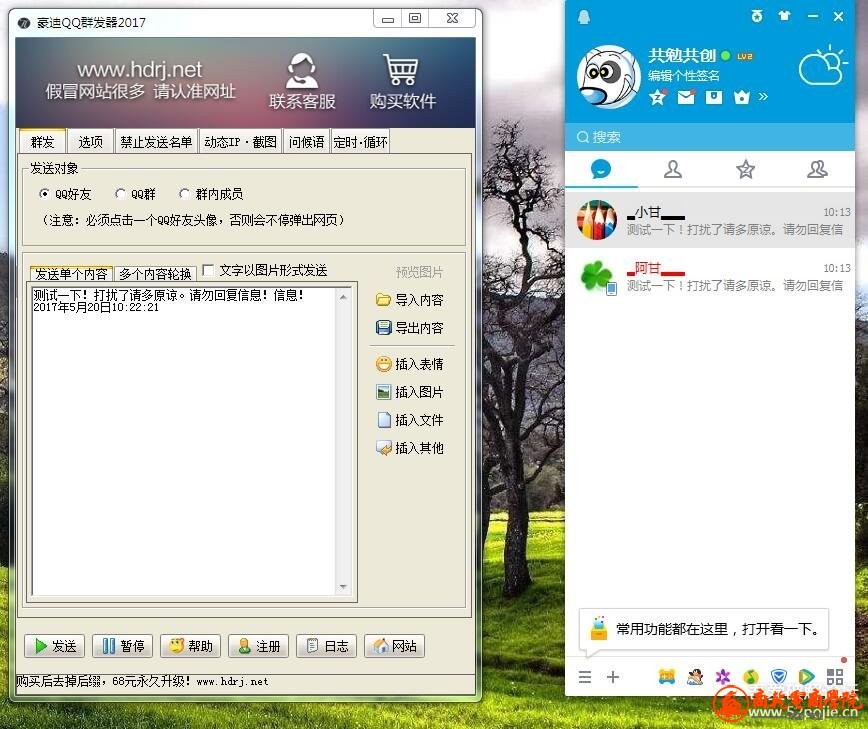Click 插入图片 insert image
868x729 pixels.
pyautogui.click(x=410, y=392)
